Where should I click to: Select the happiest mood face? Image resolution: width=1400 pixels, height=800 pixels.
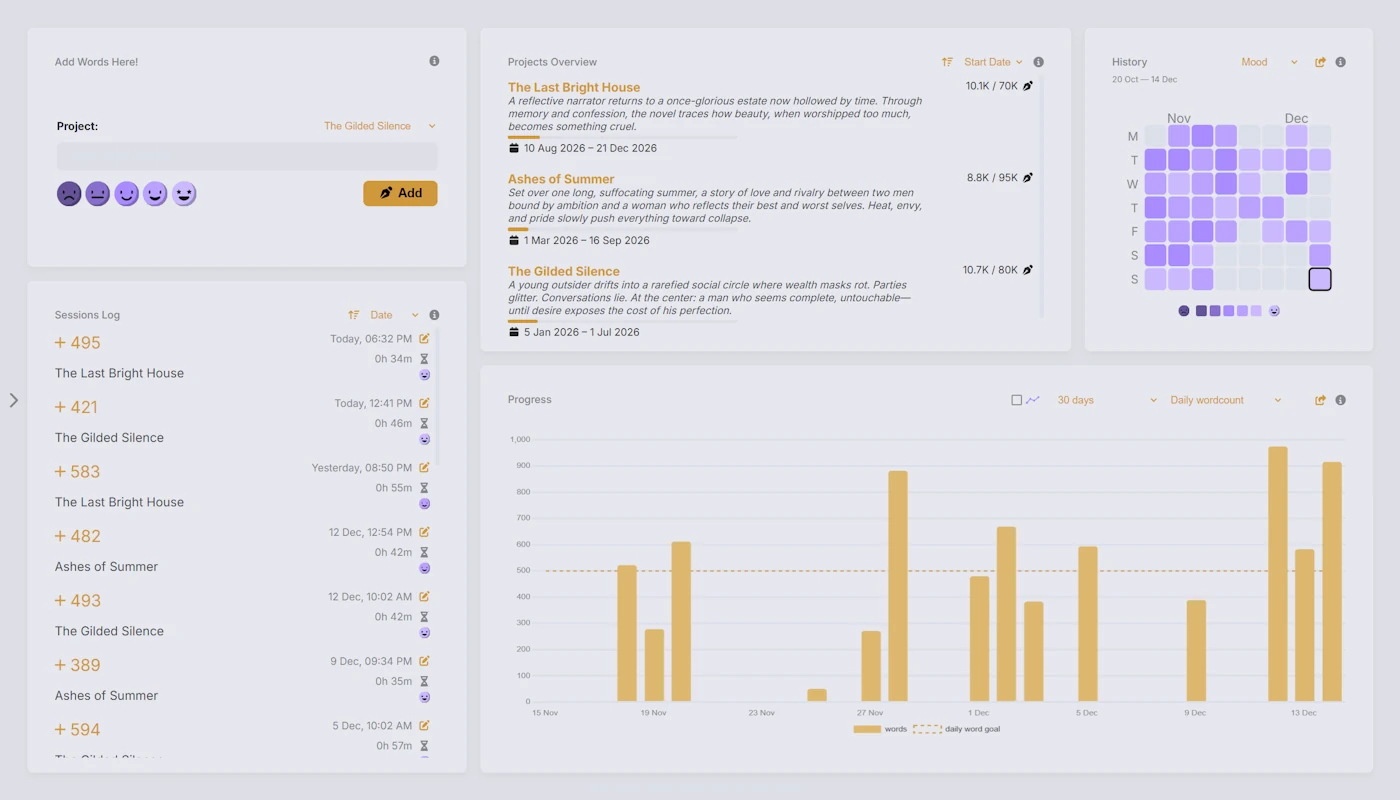coord(184,193)
